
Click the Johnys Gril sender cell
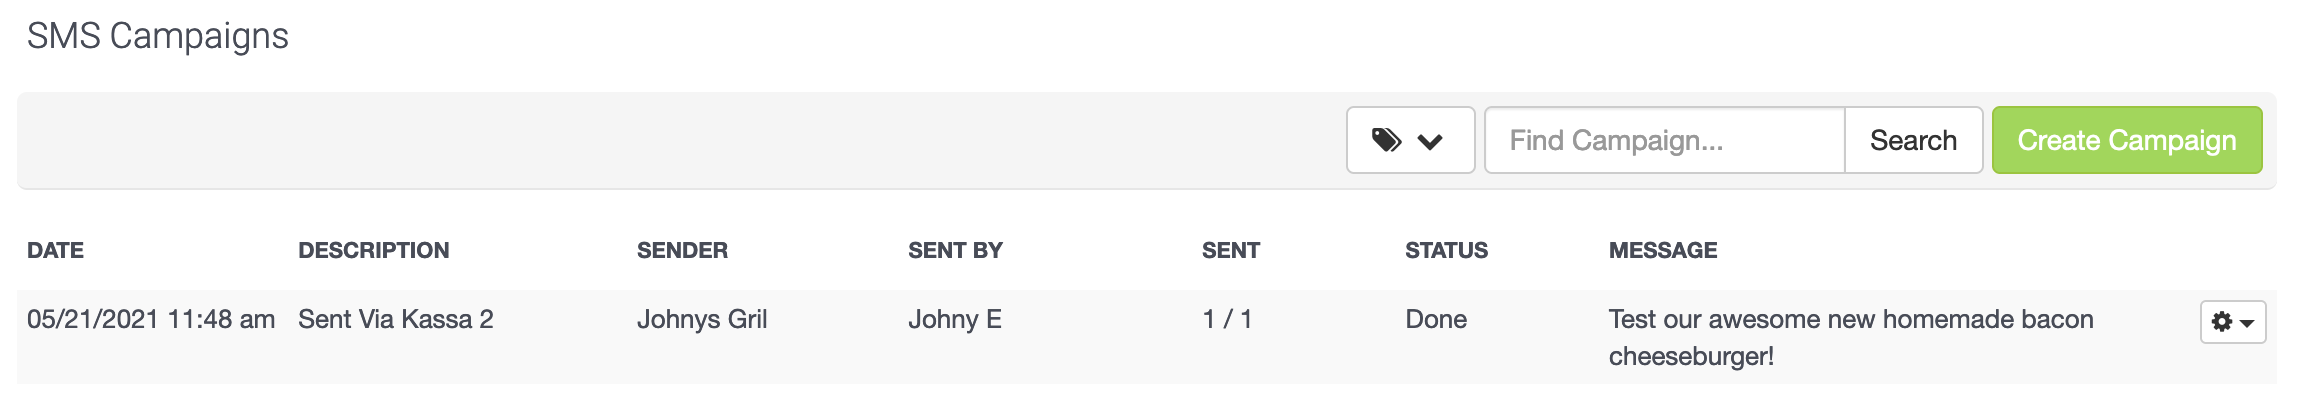pyautogui.click(x=702, y=319)
